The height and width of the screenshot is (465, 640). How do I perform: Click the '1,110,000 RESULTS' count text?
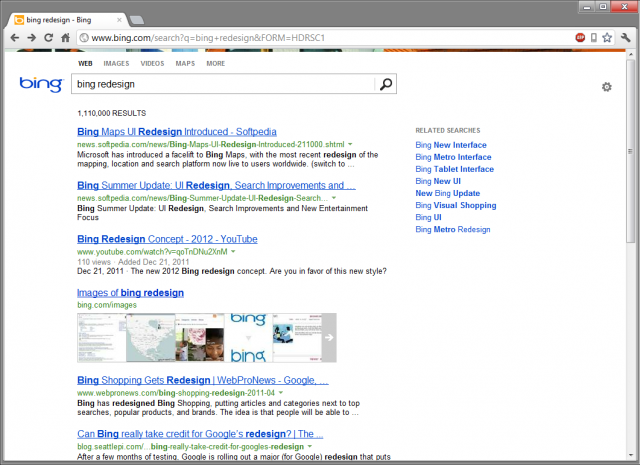111,113
